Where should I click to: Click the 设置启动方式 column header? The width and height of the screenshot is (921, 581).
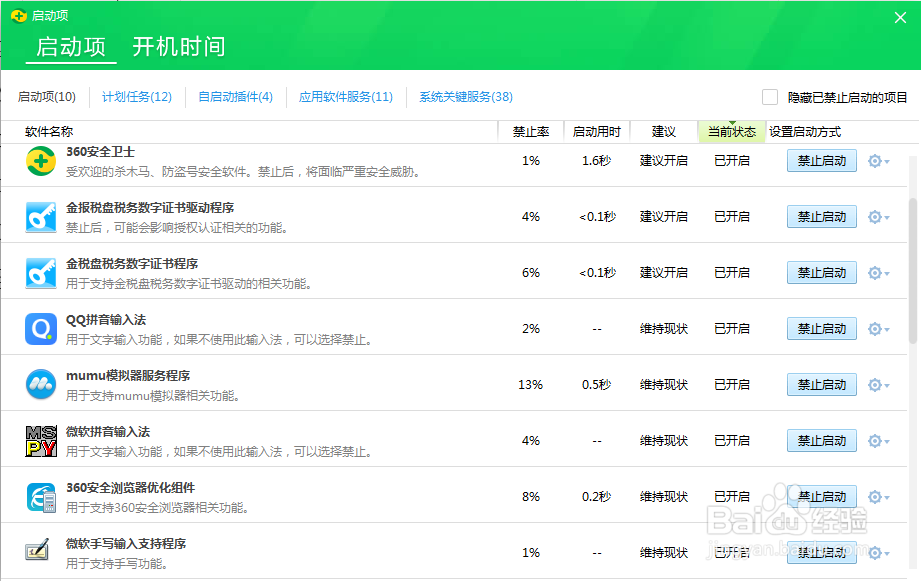click(x=805, y=132)
